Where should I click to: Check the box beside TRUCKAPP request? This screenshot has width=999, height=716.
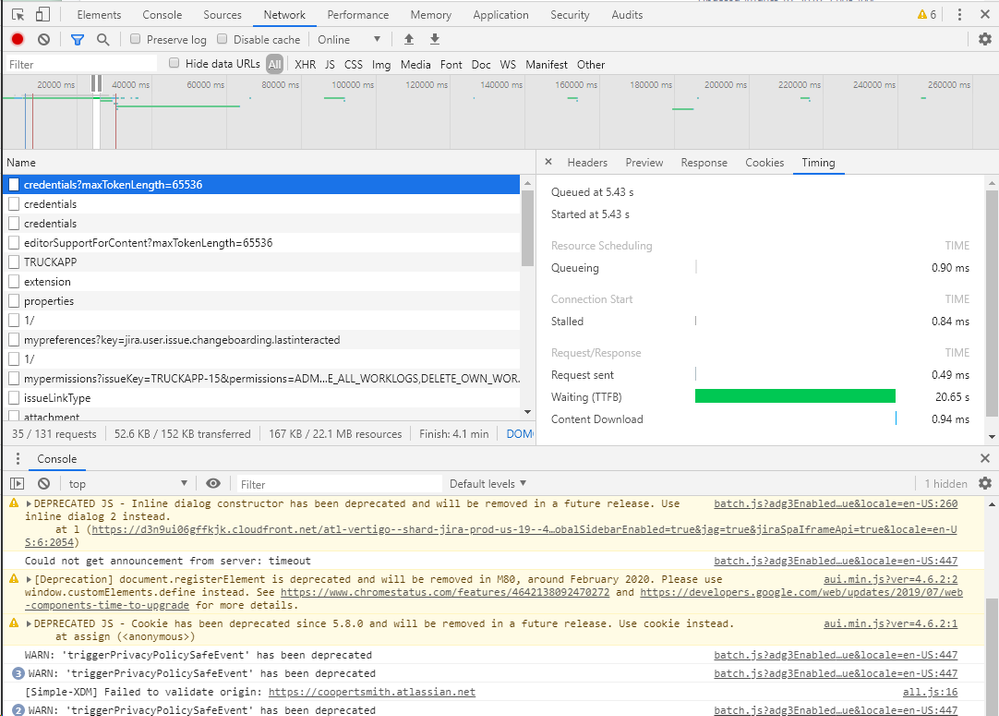14,262
